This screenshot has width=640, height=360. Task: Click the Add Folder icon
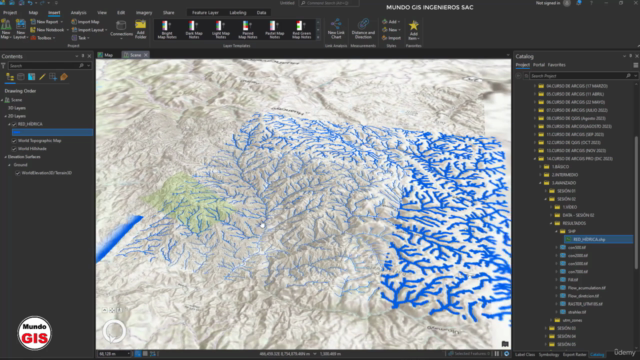[140, 24]
